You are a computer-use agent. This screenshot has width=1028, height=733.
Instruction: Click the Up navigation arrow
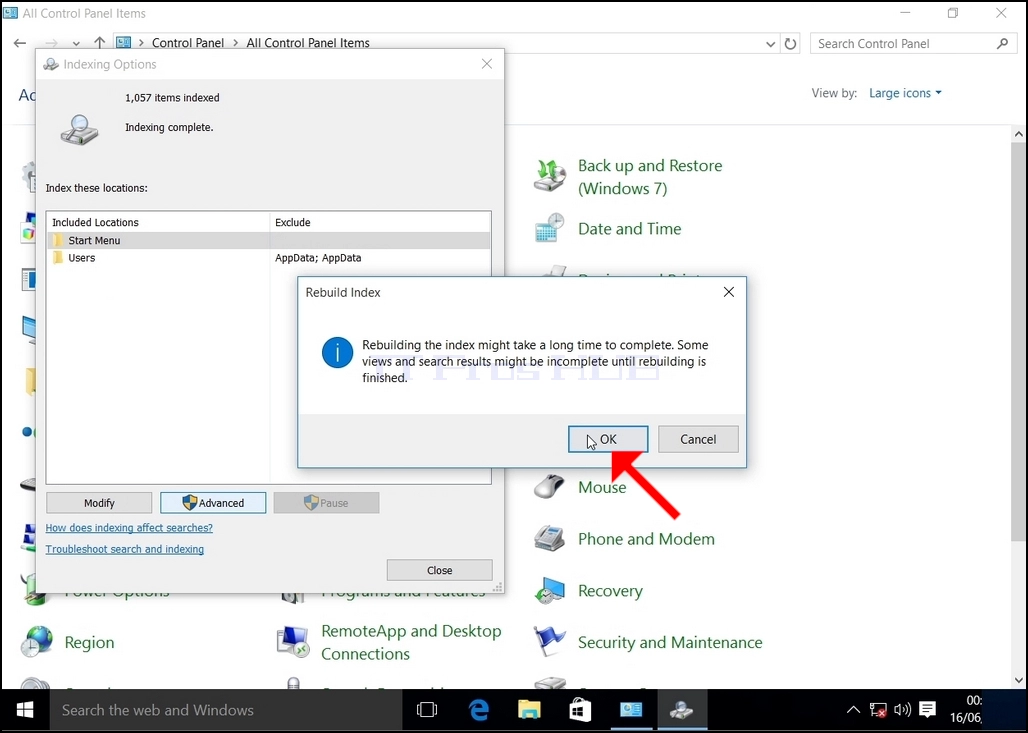point(99,43)
